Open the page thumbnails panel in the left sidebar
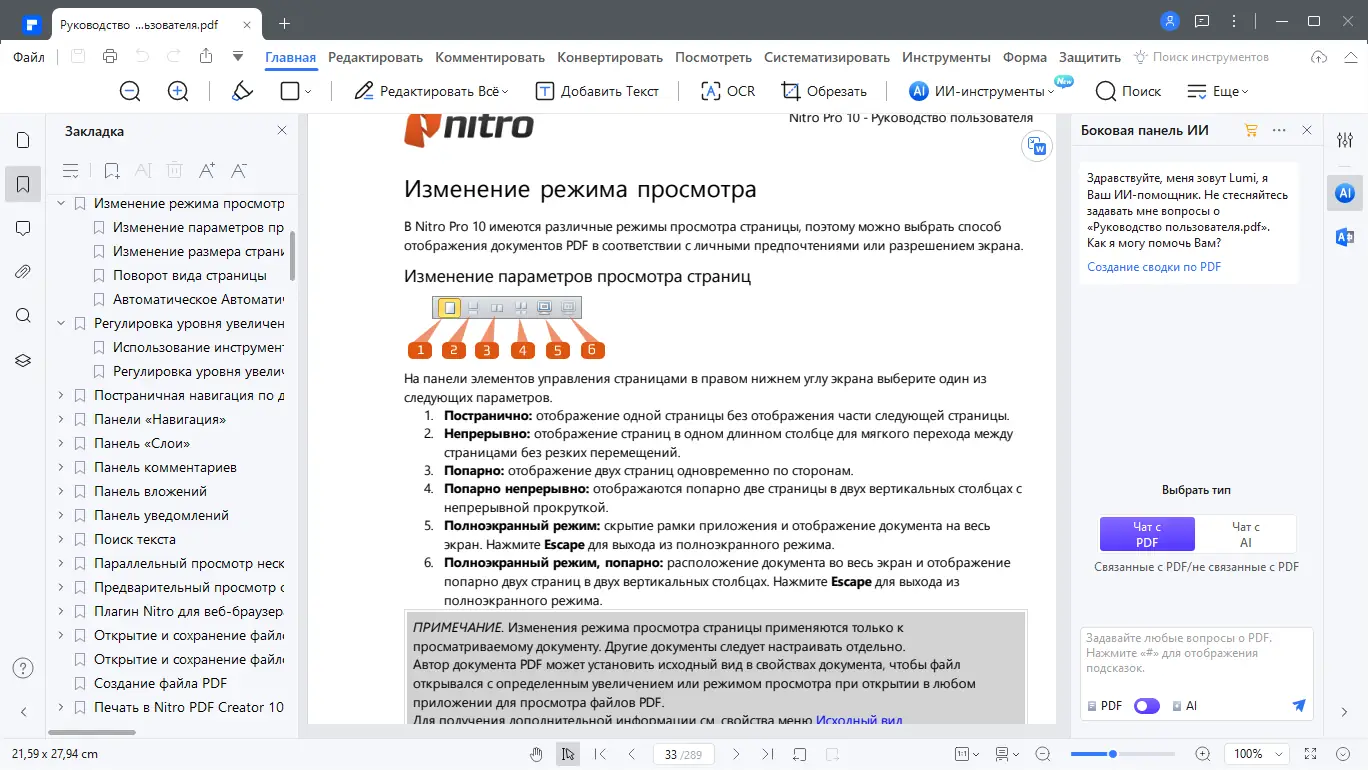This screenshot has width=1368, height=770. coord(23,140)
